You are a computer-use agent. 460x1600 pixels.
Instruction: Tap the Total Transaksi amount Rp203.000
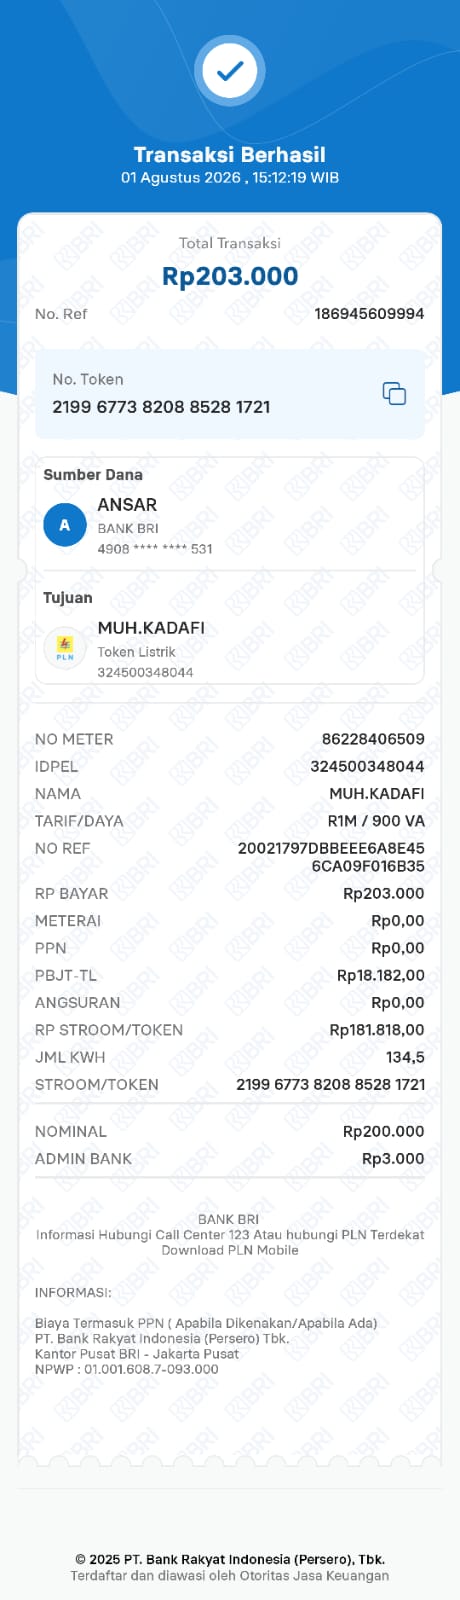pyautogui.click(x=230, y=276)
